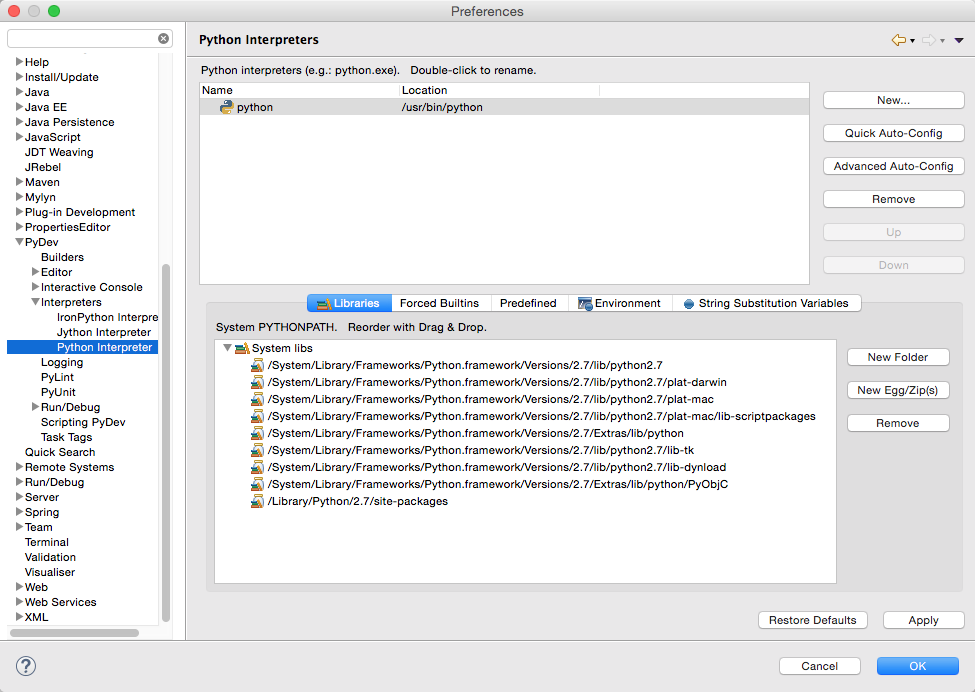This screenshot has height=692, width=975.
Task: Click the New Folder button
Action: (898, 357)
